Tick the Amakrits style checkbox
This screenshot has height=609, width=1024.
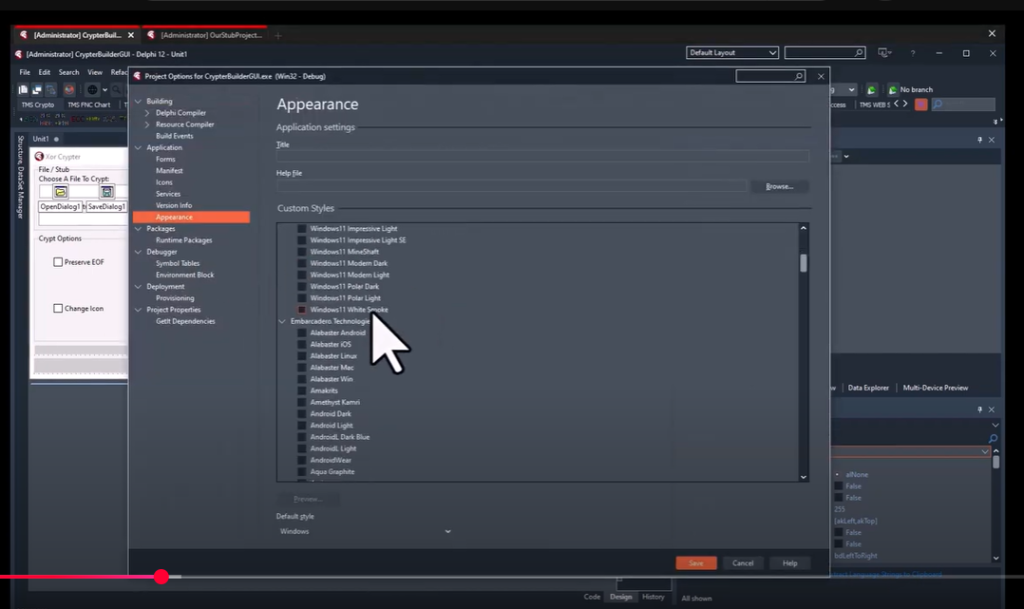[302, 390]
